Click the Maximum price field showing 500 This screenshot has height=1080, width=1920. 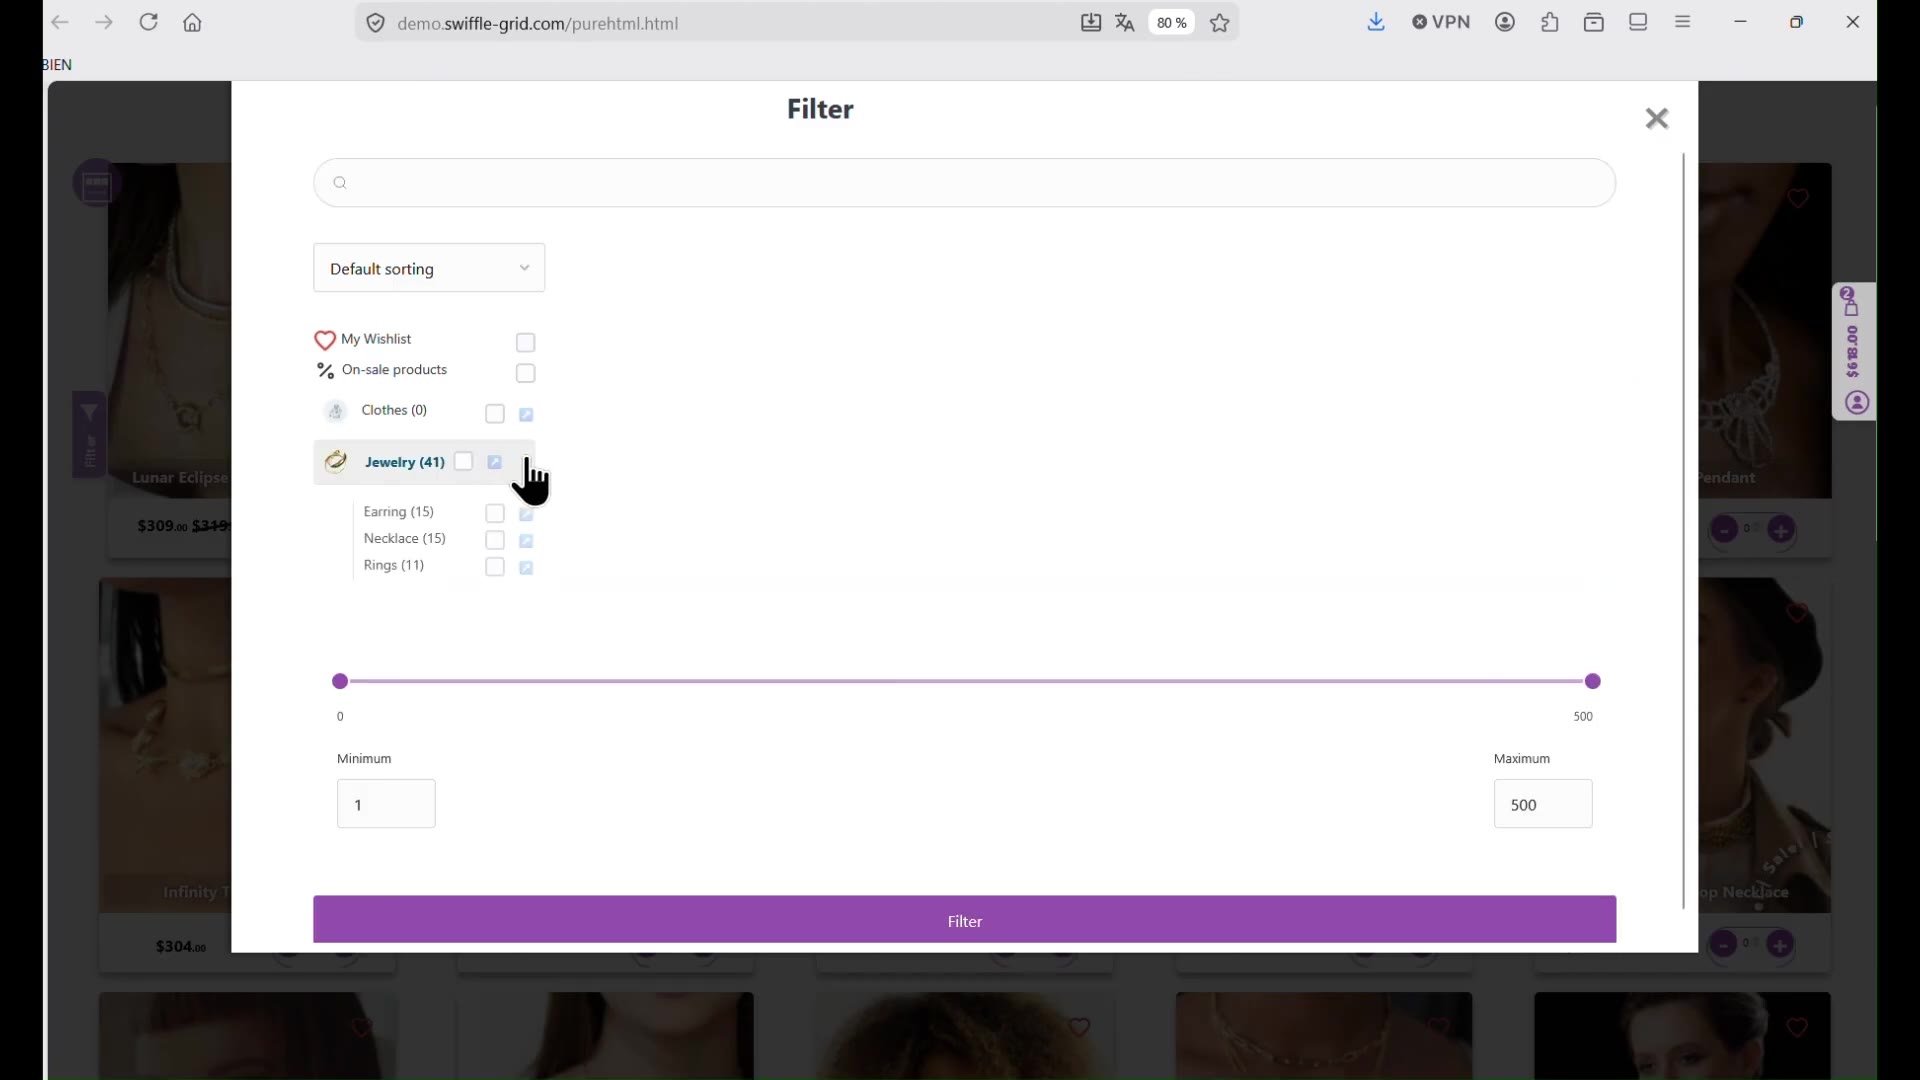pyautogui.click(x=1543, y=805)
